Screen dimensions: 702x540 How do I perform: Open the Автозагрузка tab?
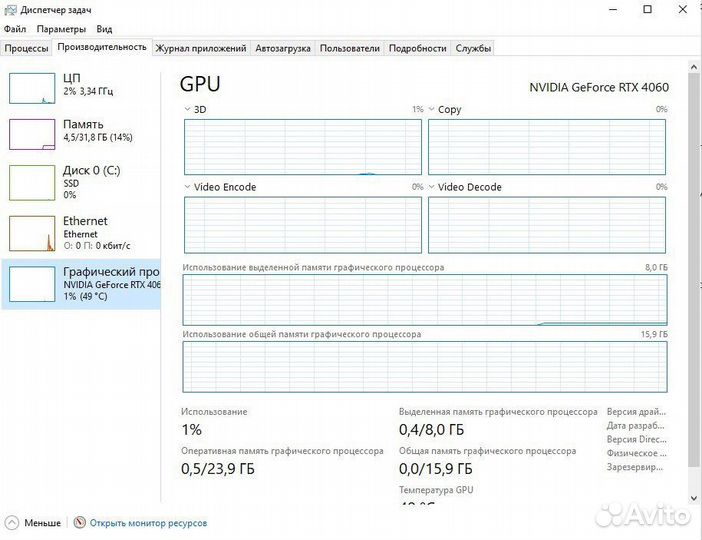283,48
